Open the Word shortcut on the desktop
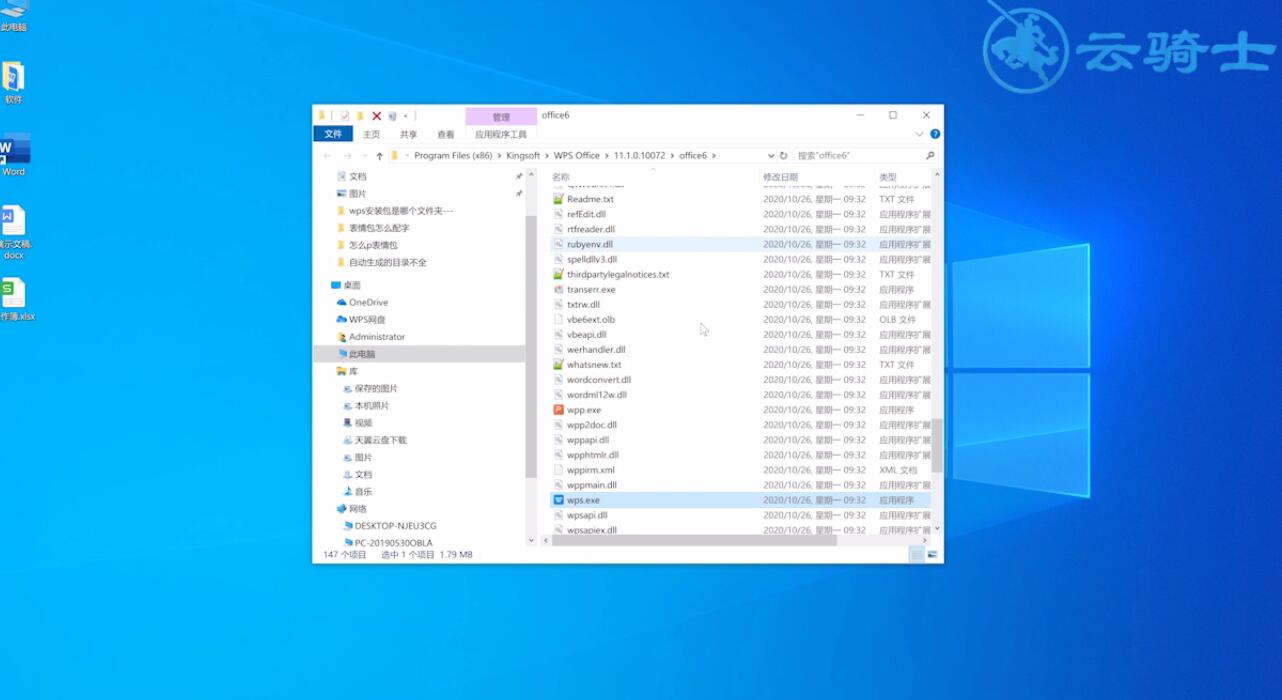Image resolution: width=1282 pixels, height=700 pixels. click(14, 155)
